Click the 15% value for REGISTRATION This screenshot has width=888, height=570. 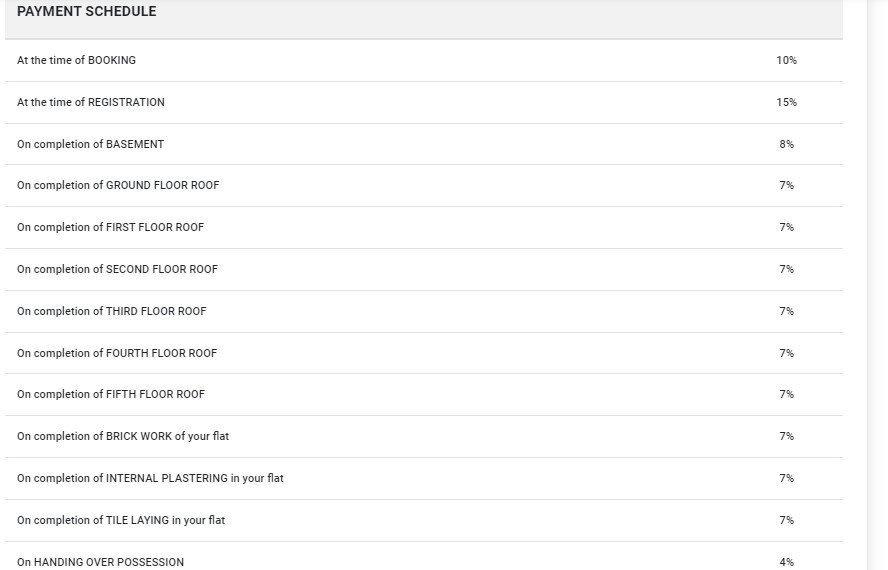(786, 102)
